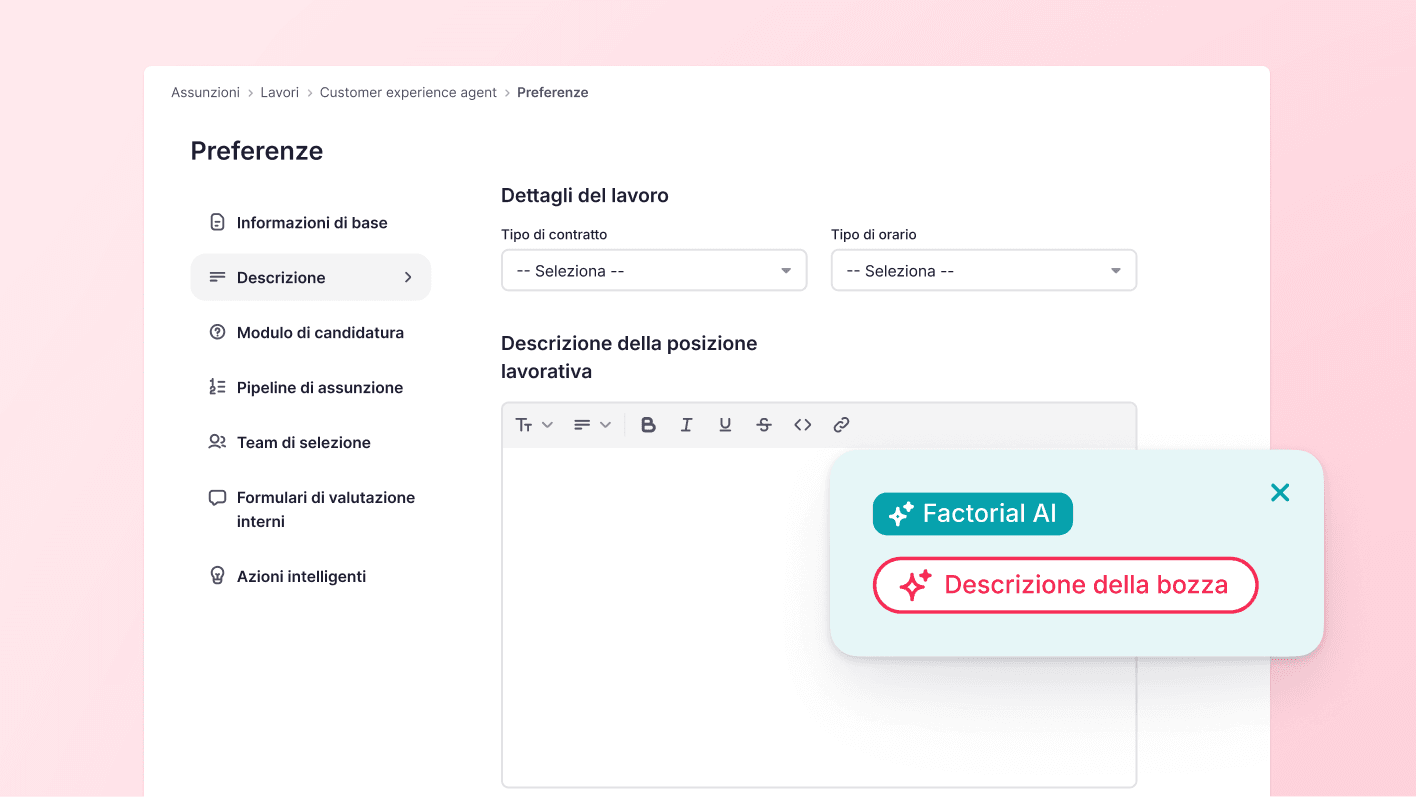This screenshot has width=1416, height=797.
Task: Open the text size dropdown in the editor
Action: coord(533,424)
